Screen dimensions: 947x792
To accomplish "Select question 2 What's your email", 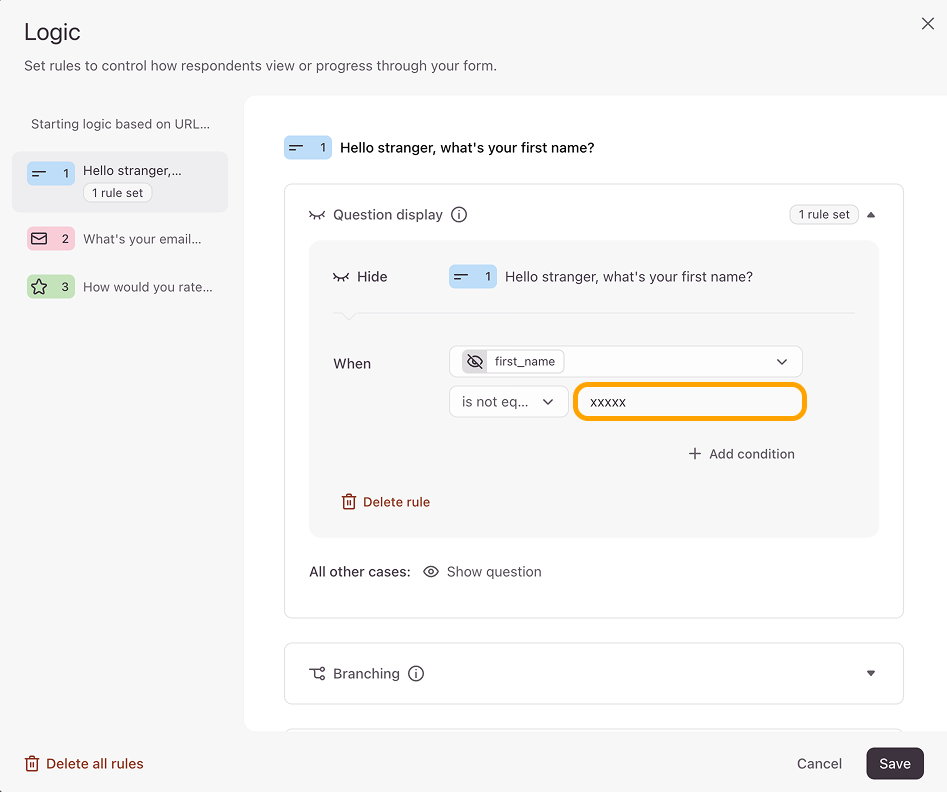I will click(x=120, y=239).
